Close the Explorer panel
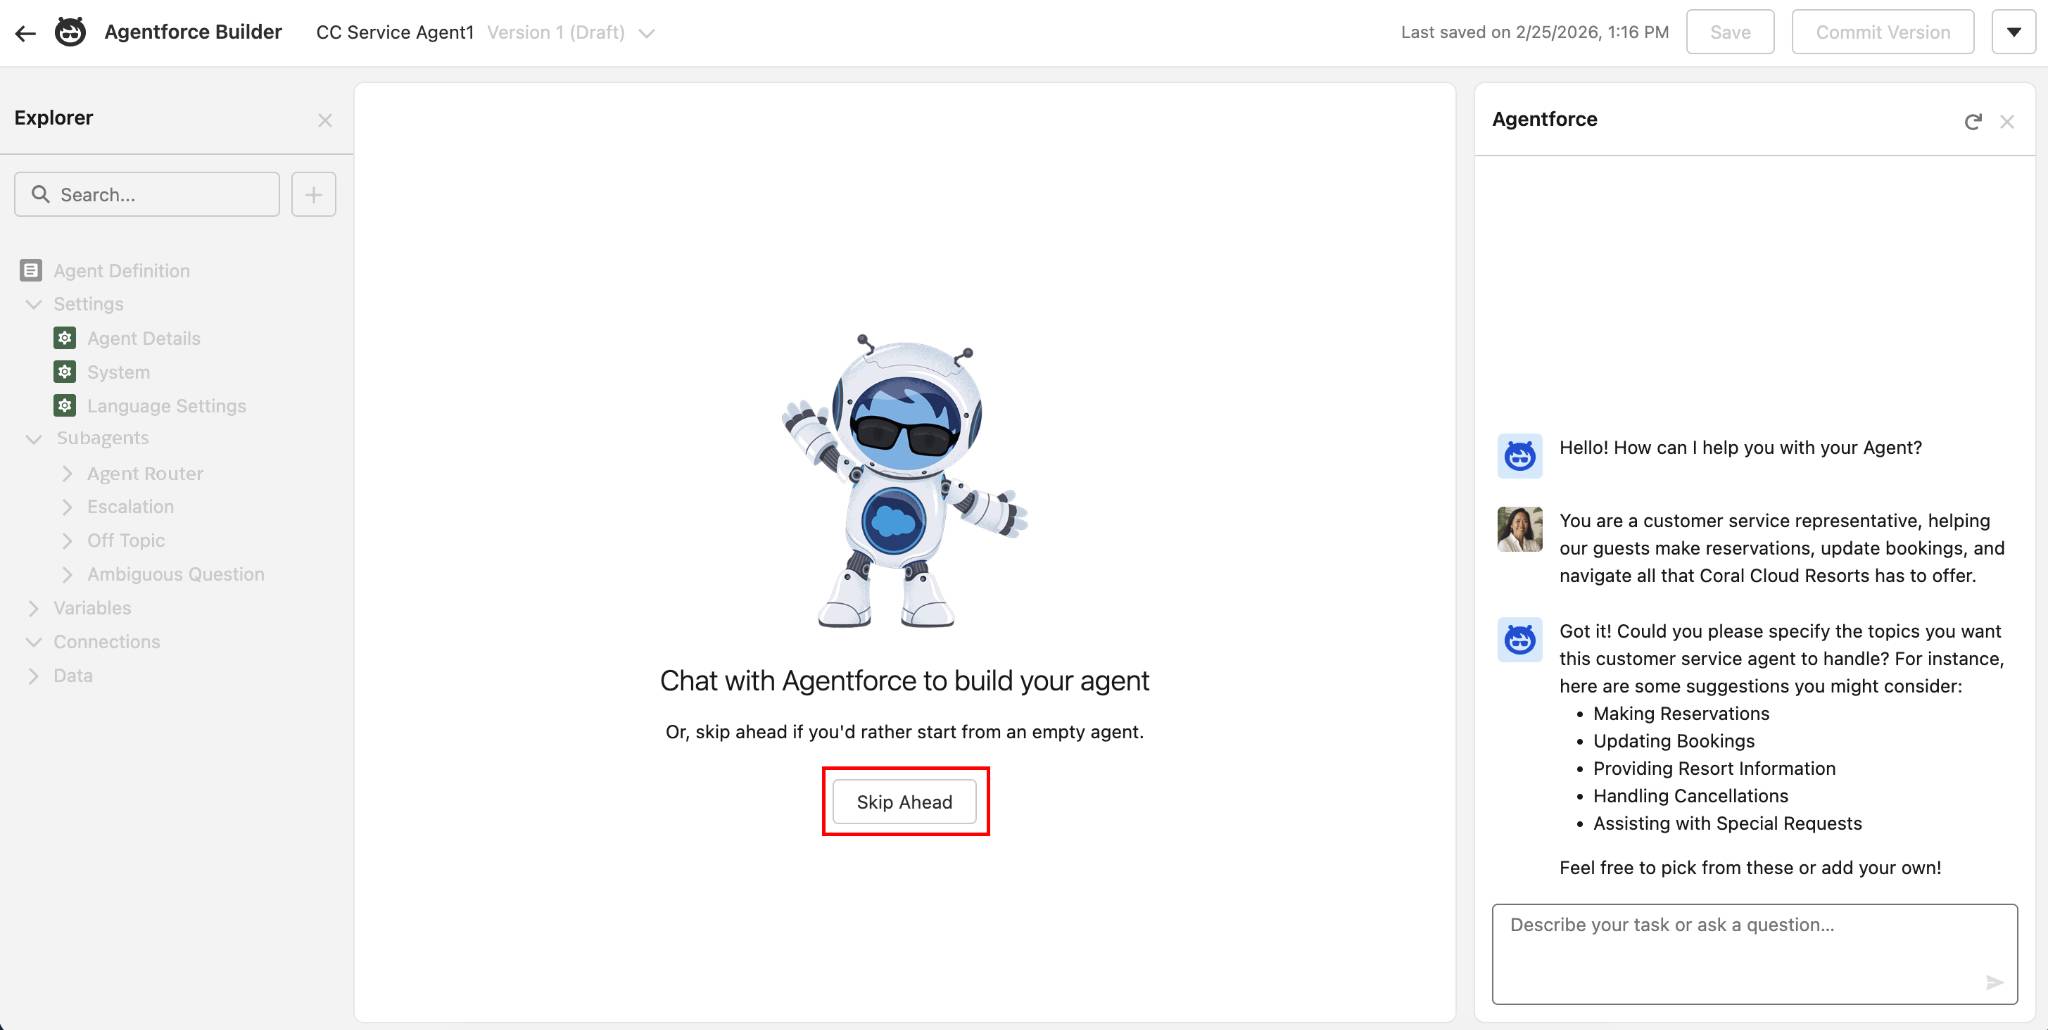 coord(325,120)
